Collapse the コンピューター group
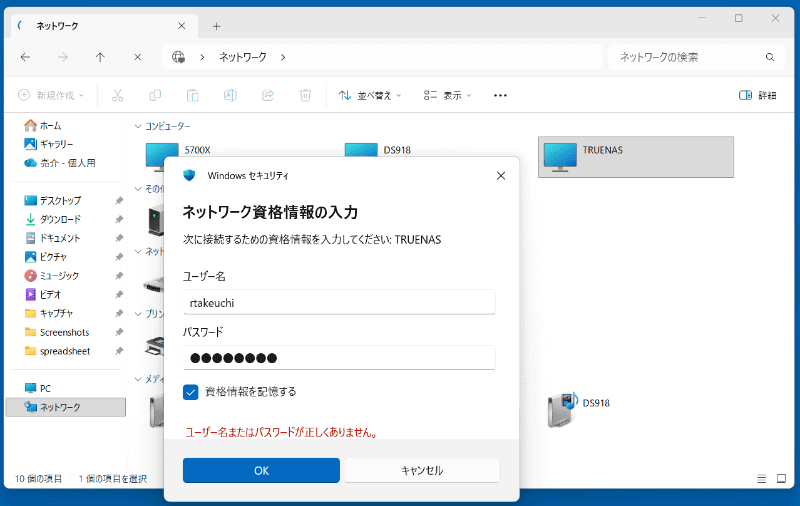The image size is (800, 506). pos(138,126)
